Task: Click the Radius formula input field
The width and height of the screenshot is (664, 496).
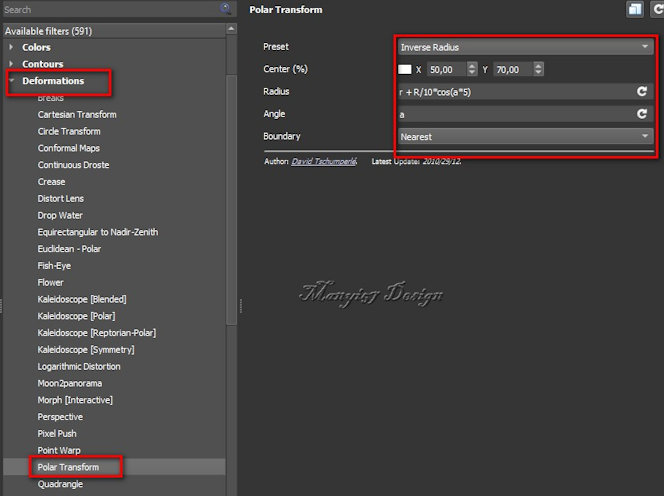Action: (x=512, y=91)
